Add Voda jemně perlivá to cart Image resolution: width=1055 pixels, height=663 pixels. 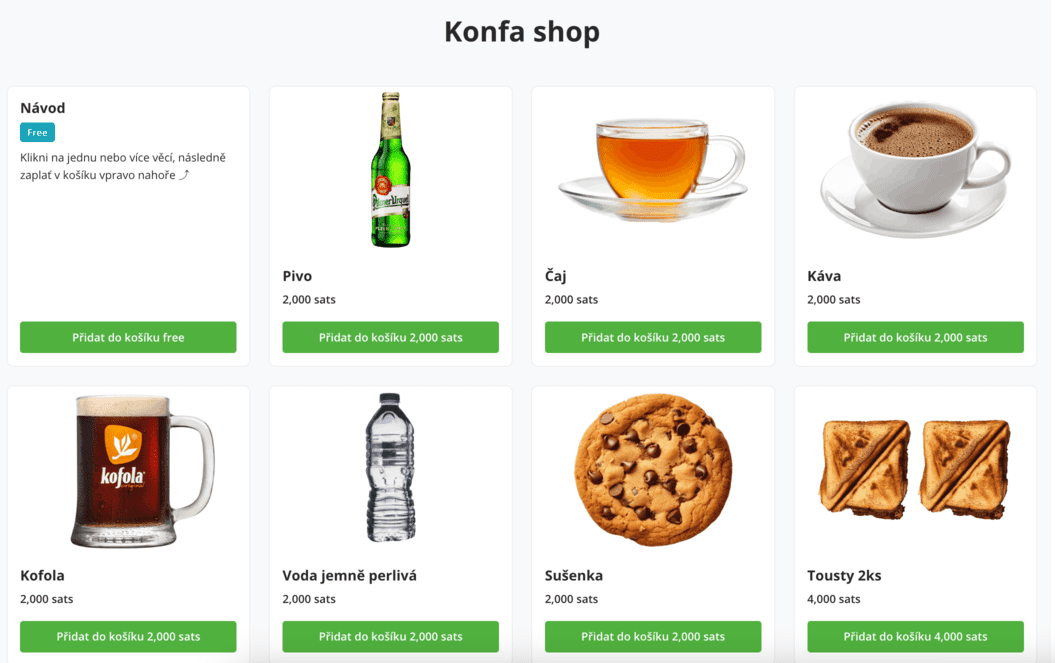[x=390, y=637]
